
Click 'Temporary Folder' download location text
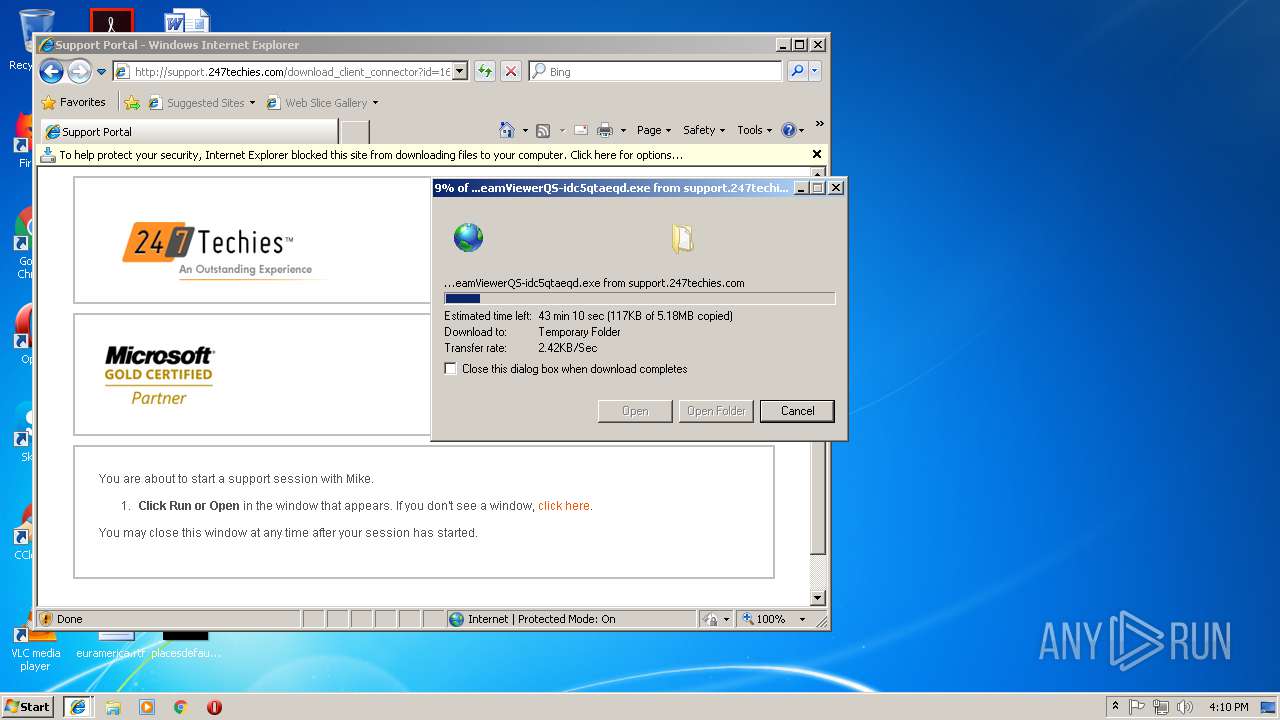tap(579, 332)
